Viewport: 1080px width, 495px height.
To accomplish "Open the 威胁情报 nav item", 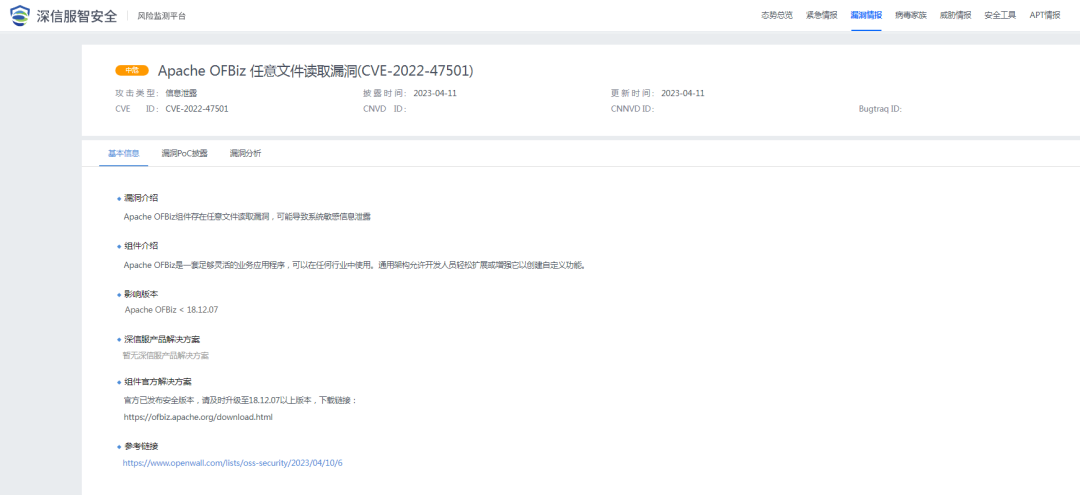I will coord(955,15).
